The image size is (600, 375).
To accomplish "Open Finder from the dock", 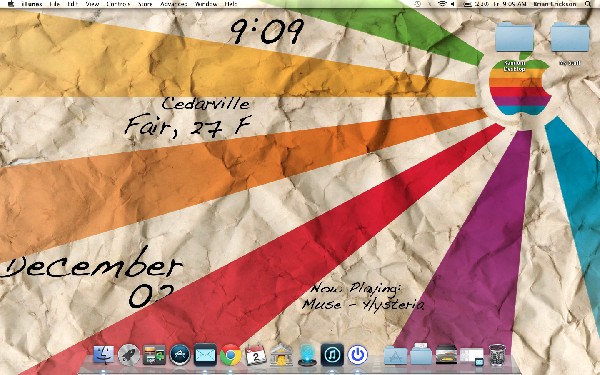I will tap(103, 355).
